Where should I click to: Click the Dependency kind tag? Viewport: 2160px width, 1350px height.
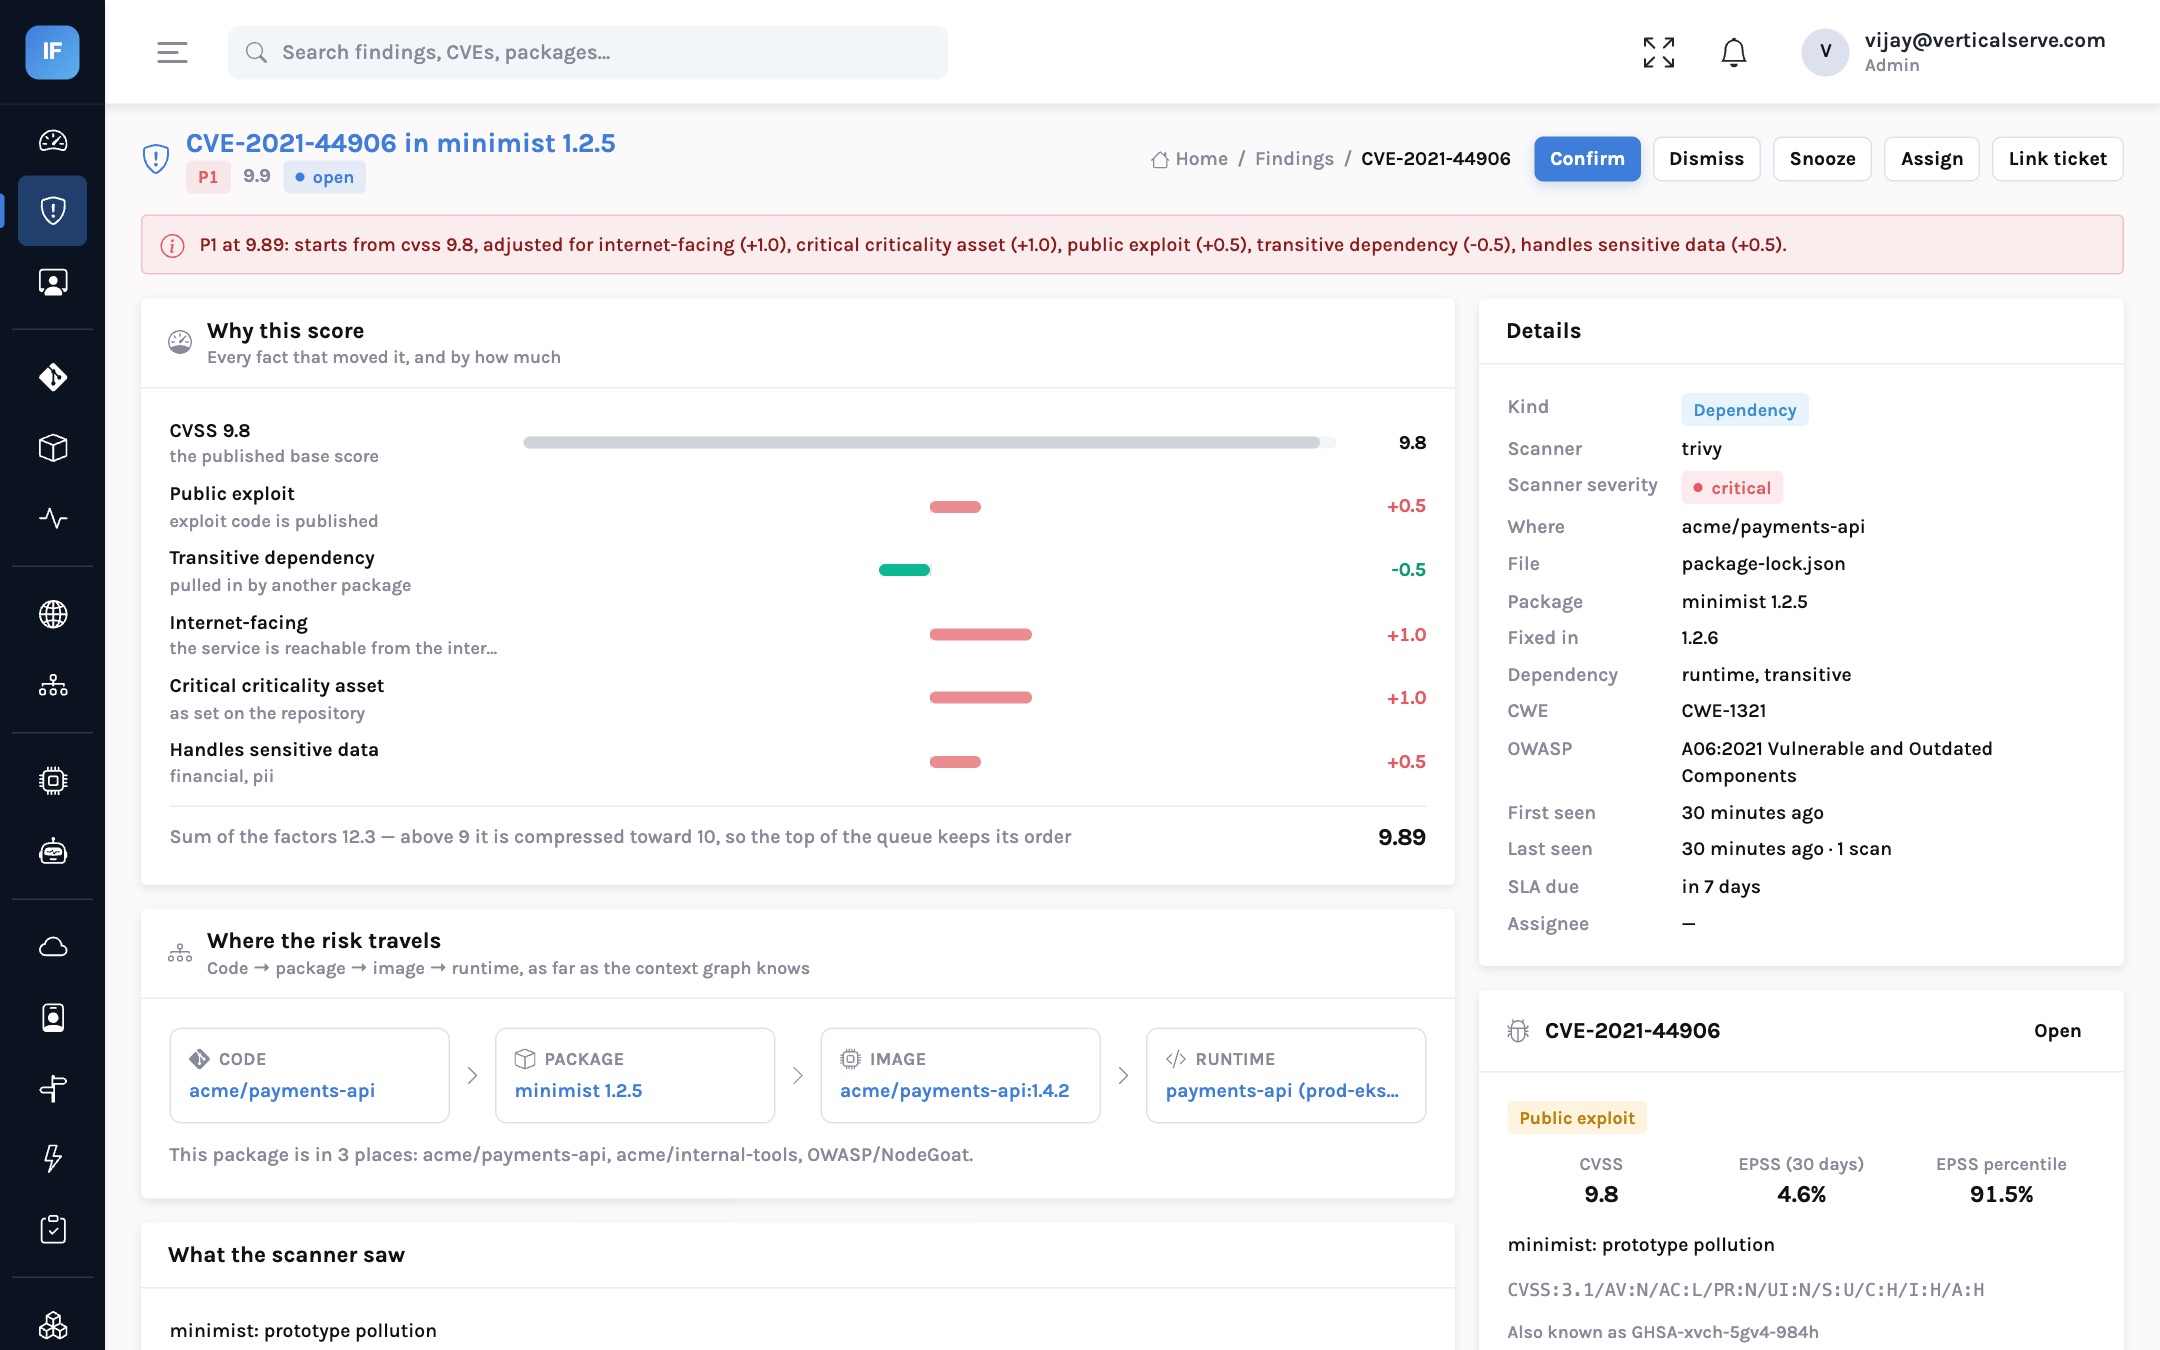(1744, 410)
